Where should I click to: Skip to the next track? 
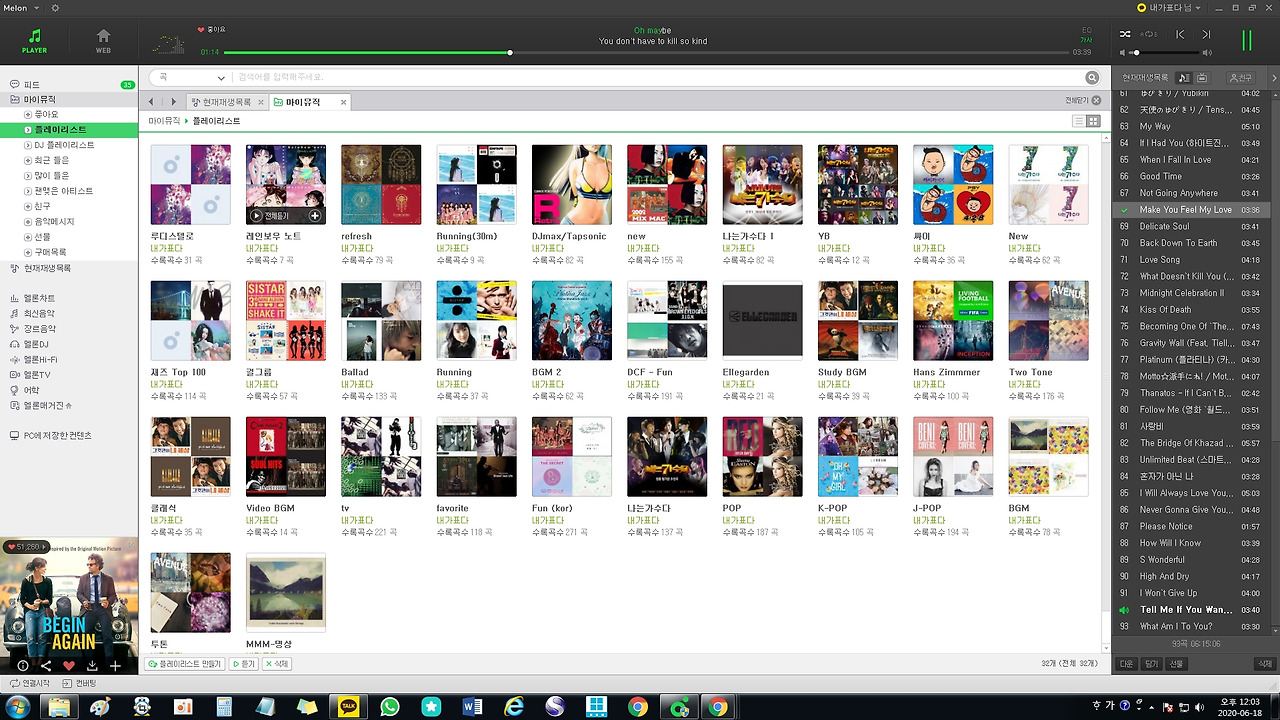click(x=1206, y=34)
